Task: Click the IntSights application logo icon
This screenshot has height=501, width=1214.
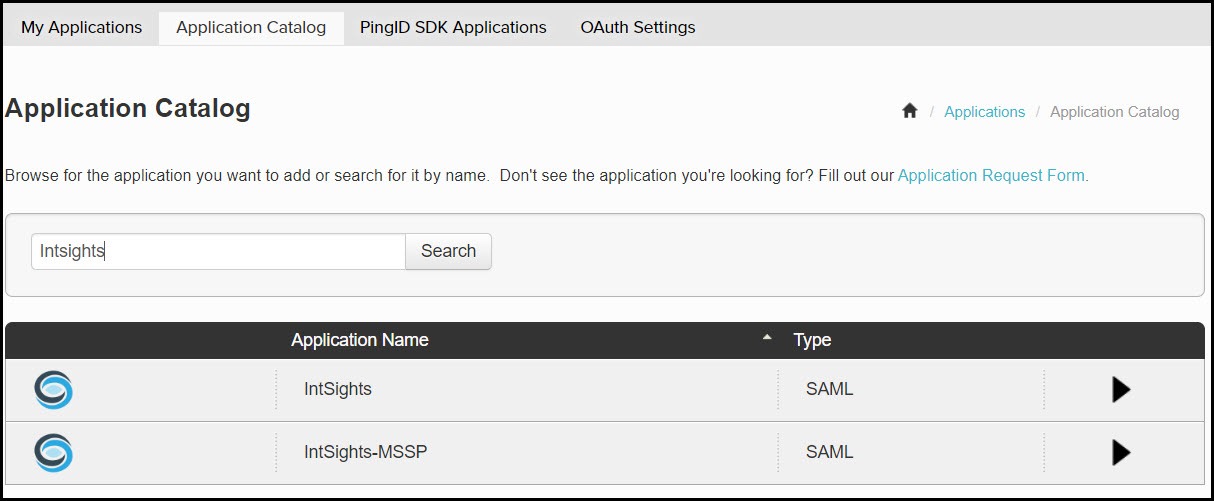Action: pyautogui.click(x=53, y=390)
